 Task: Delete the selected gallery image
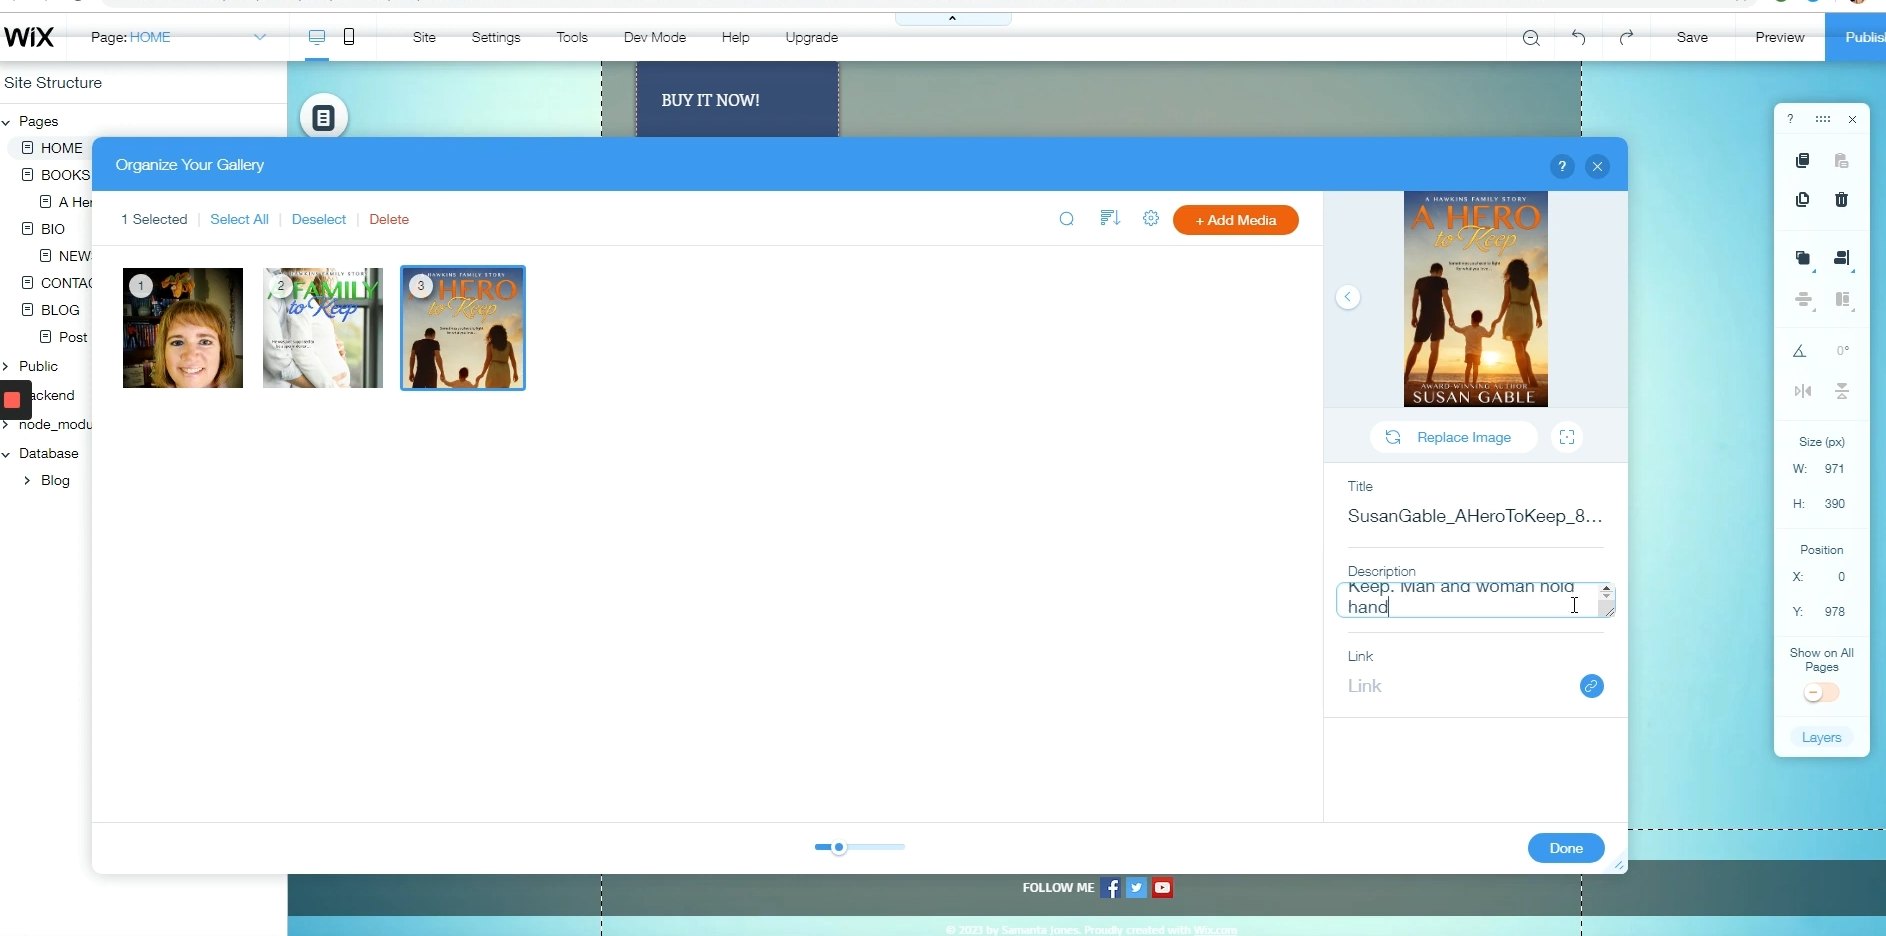pyautogui.click(x=389, y=219)
